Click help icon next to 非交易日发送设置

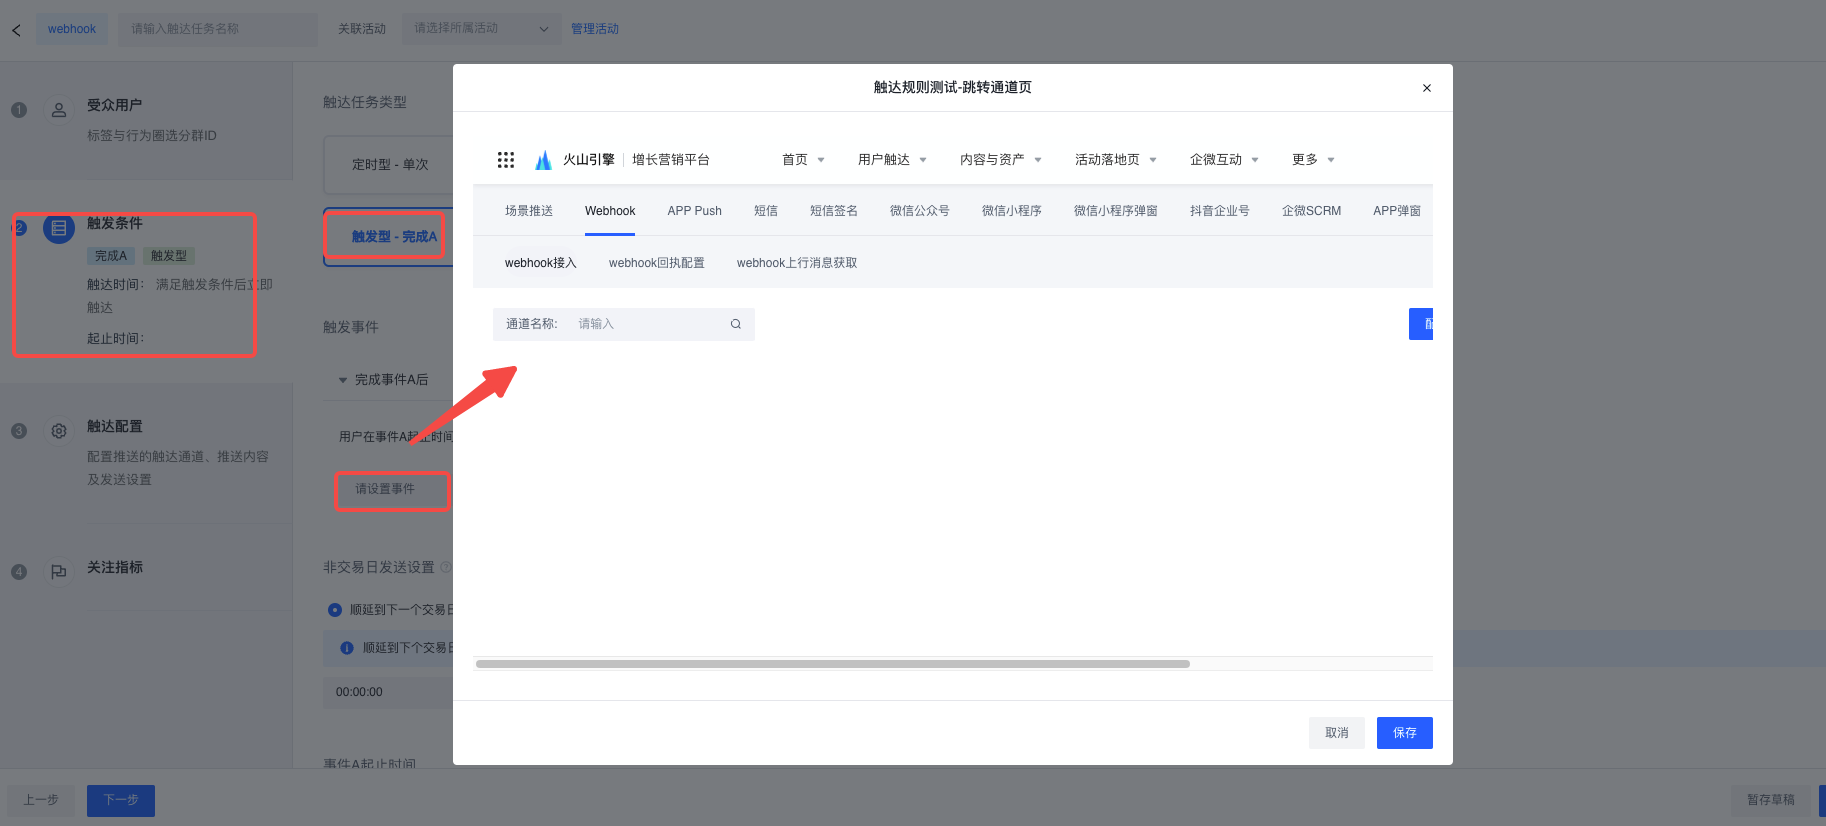tap(446, 567)
